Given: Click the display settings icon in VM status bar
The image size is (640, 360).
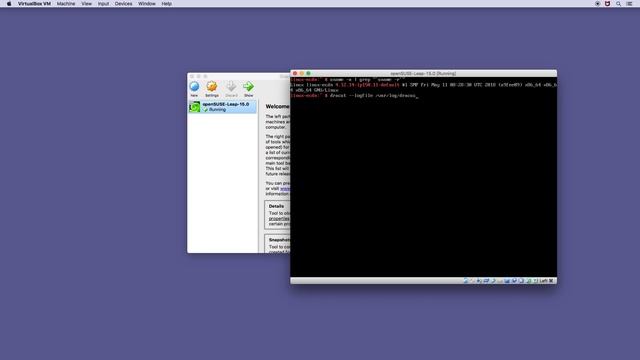Looking at the screenshot, I should [507, 281].
